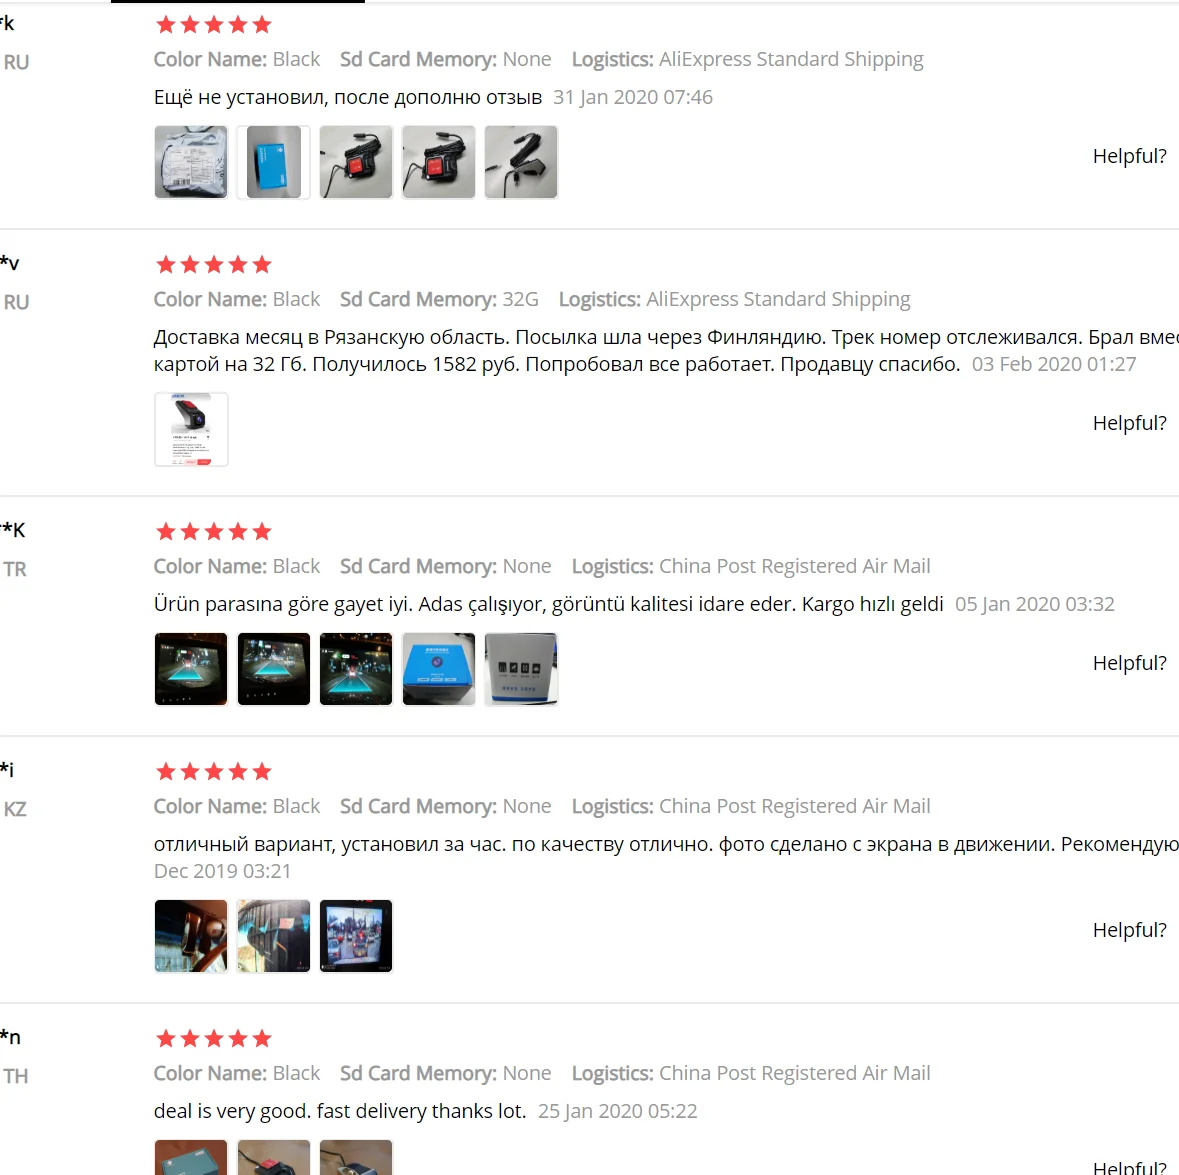View windshield mount photo in KZ review
Viewport: 1179px width, 1175px height.
[x=274, y=936]
